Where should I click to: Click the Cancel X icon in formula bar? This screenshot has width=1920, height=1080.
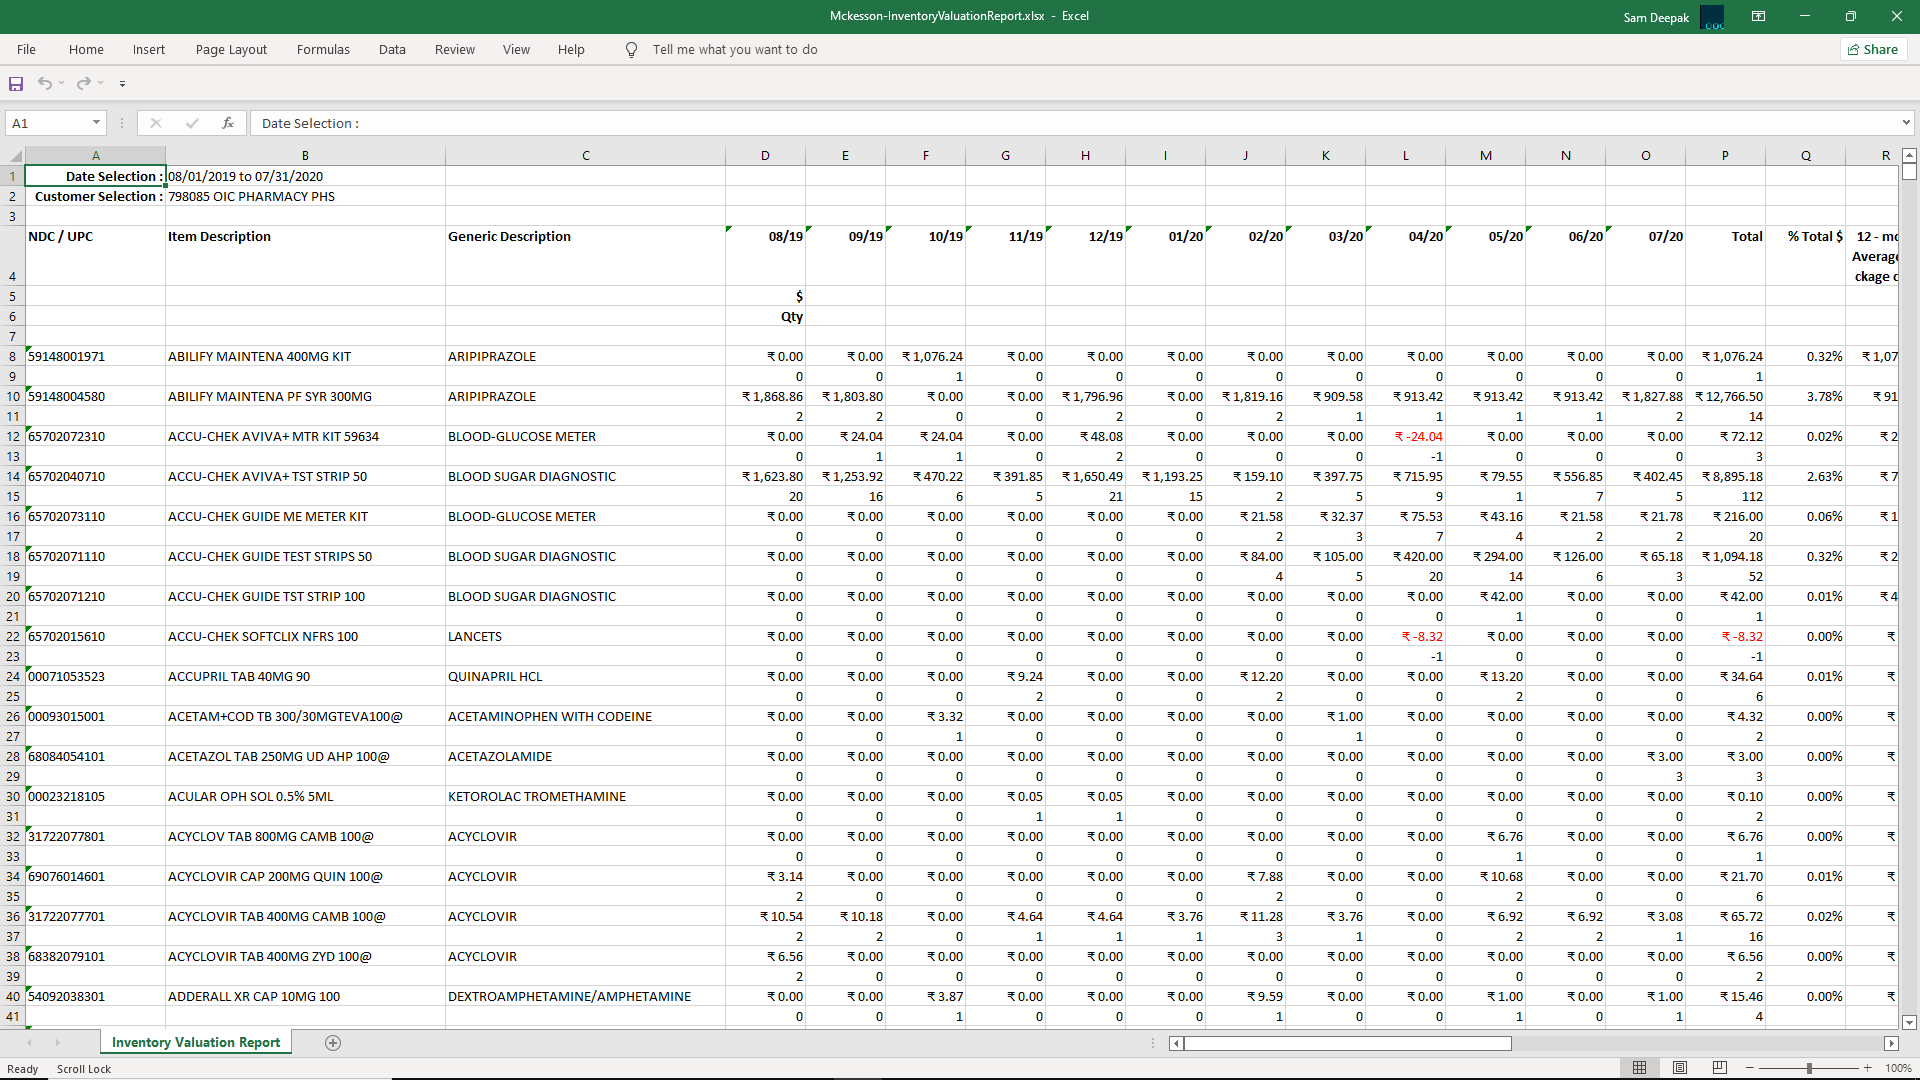[156, 123]
